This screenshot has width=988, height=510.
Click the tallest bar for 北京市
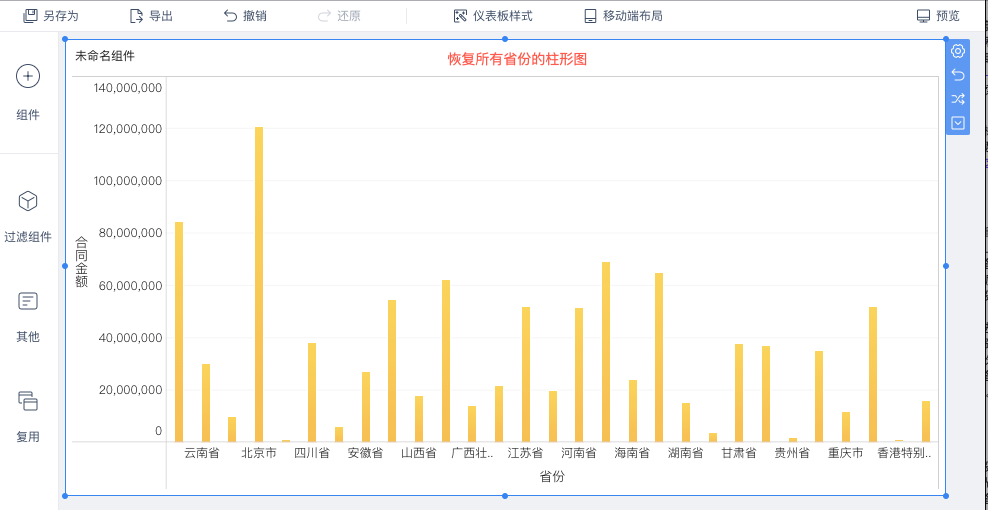[x=259, y=284]
